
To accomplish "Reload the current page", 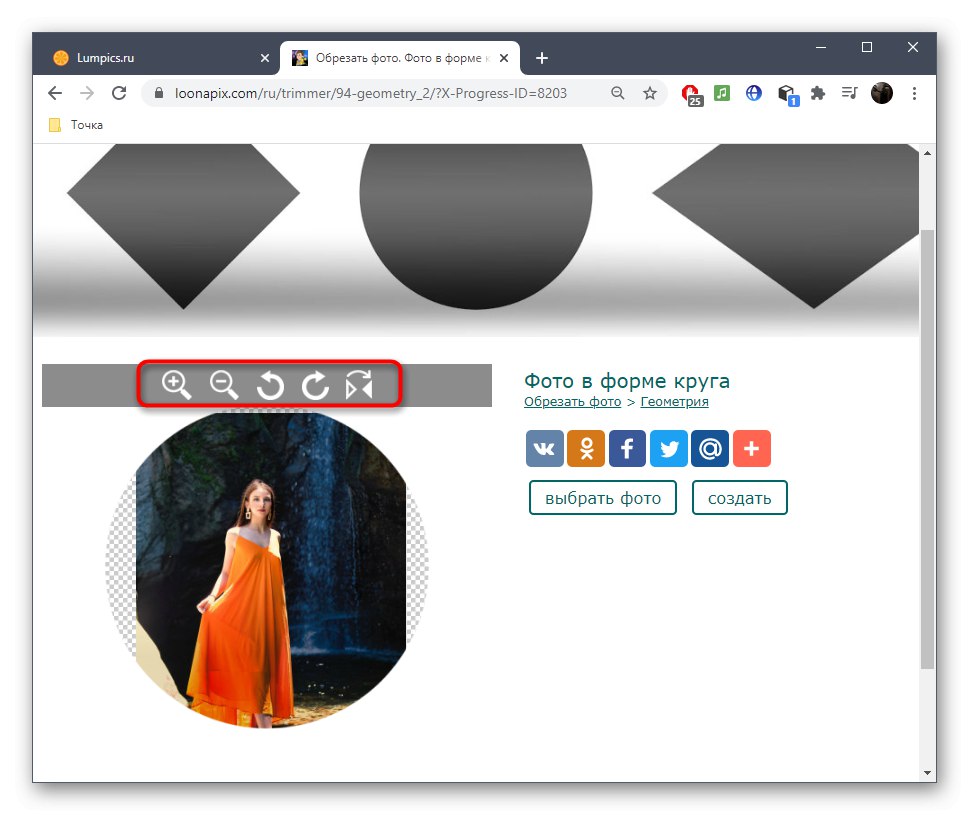I will pos(119,93).
